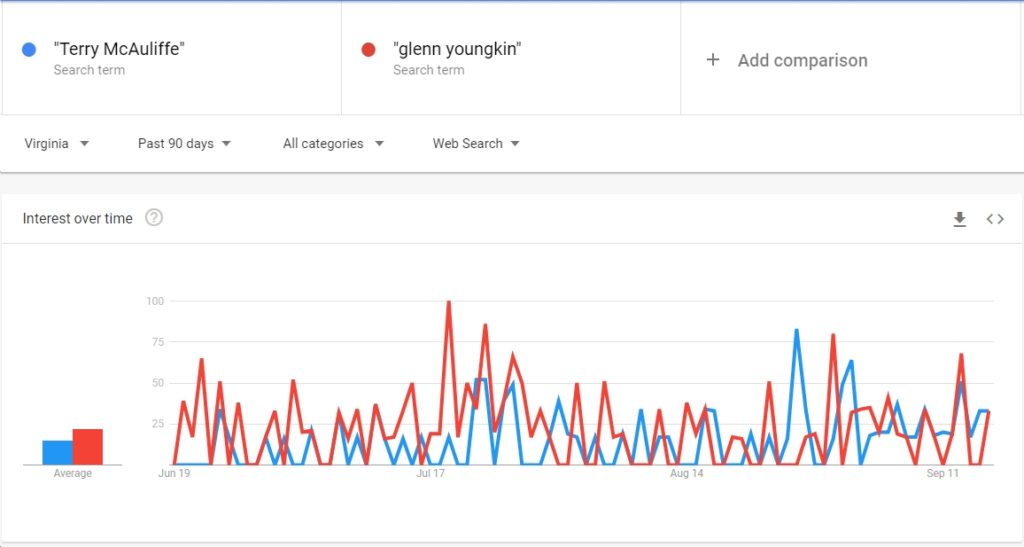Open the Interest over time help icon
Screen dimensions: 1024x547
pyautogui.click(x=153, y=217)
